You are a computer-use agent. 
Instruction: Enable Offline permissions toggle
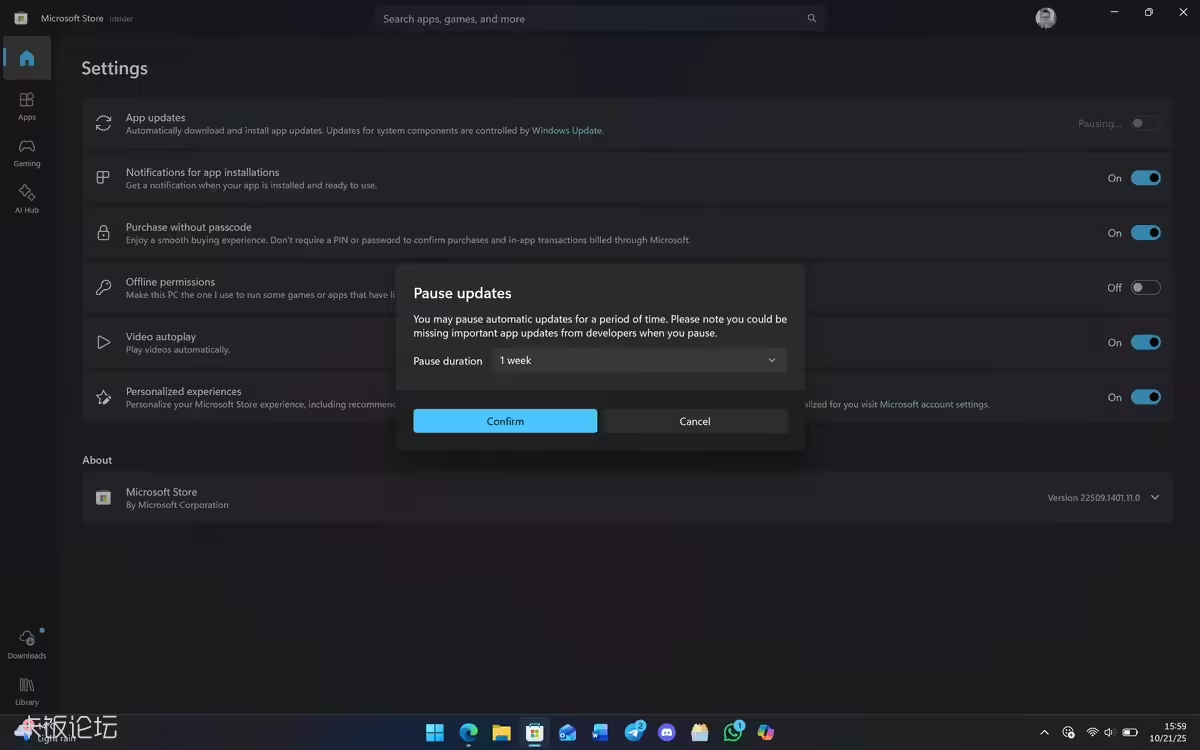click(1145, 288)
